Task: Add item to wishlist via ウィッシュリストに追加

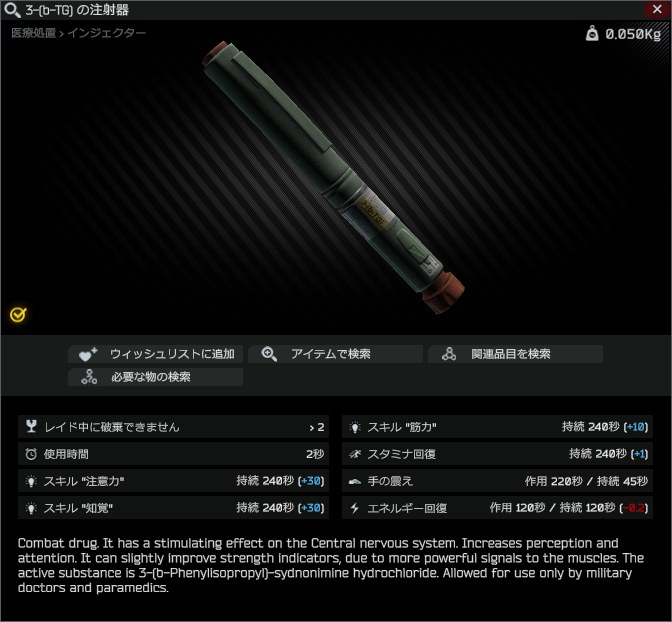Action: (x=156, y=354)
